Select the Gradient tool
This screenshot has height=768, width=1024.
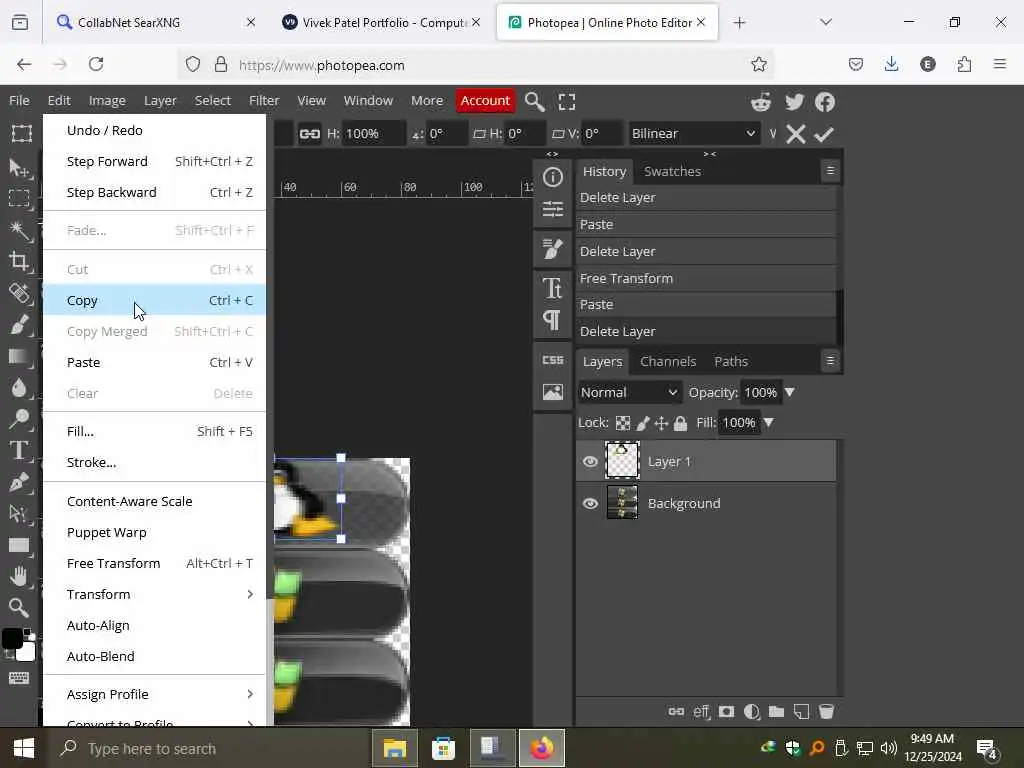click(20, 356)
